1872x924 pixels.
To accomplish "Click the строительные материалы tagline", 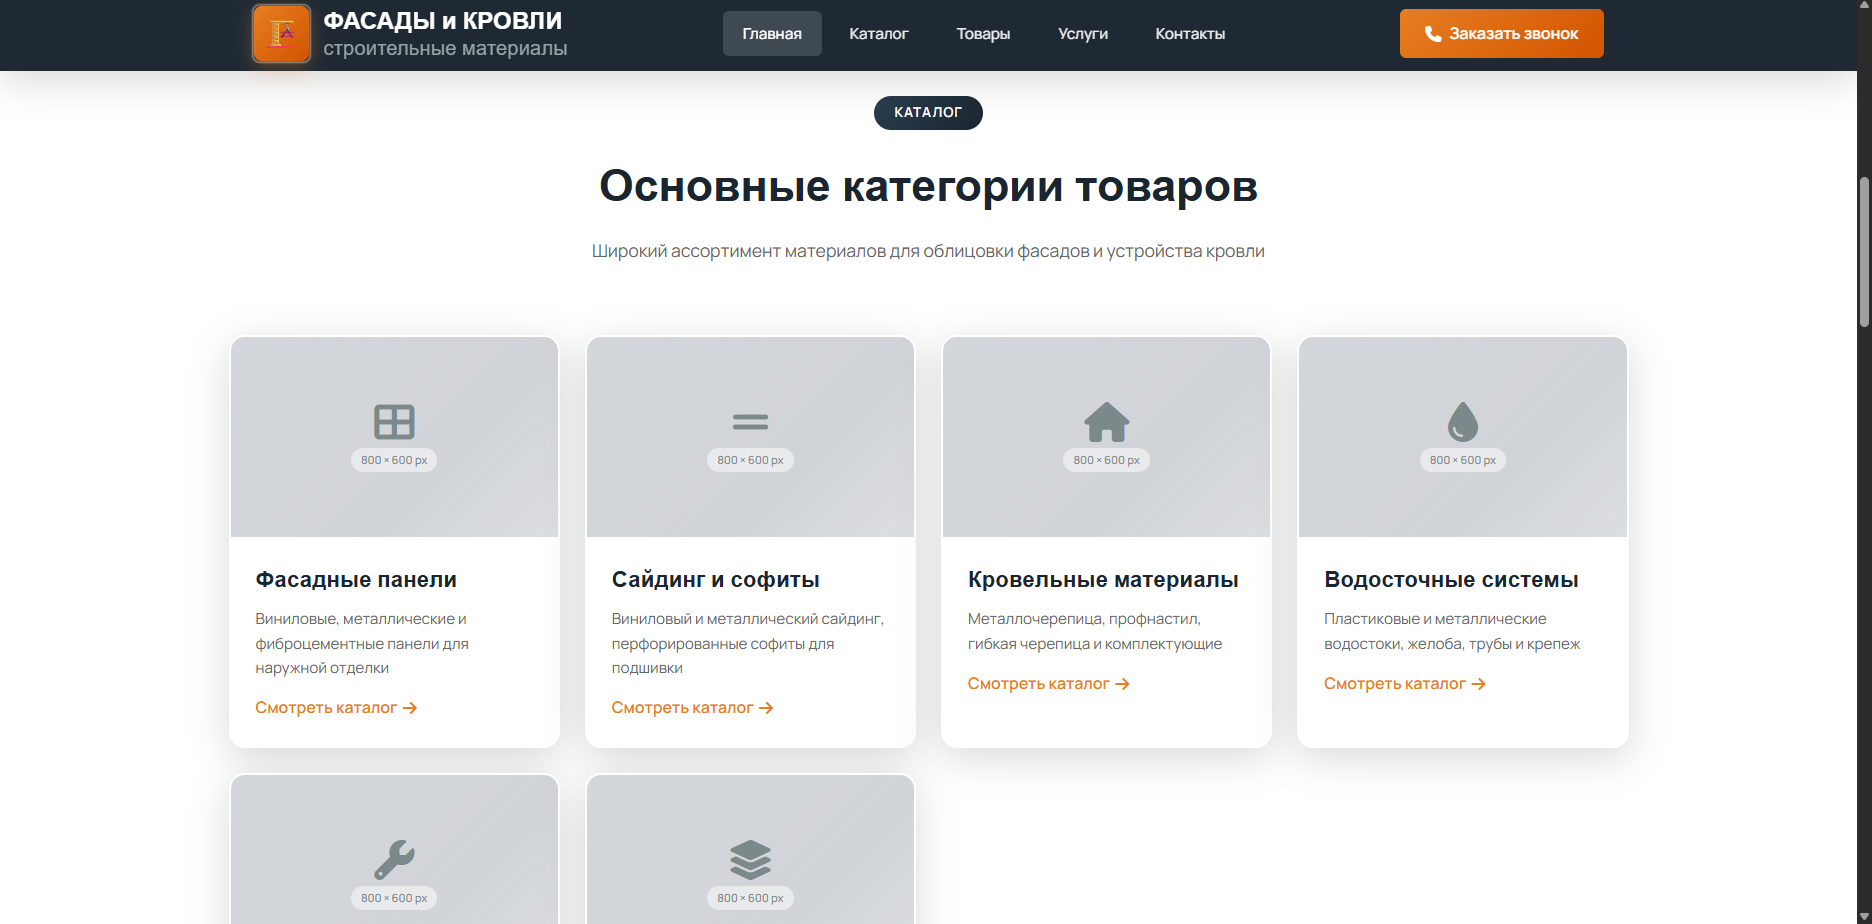I will [x=445, y=48].
